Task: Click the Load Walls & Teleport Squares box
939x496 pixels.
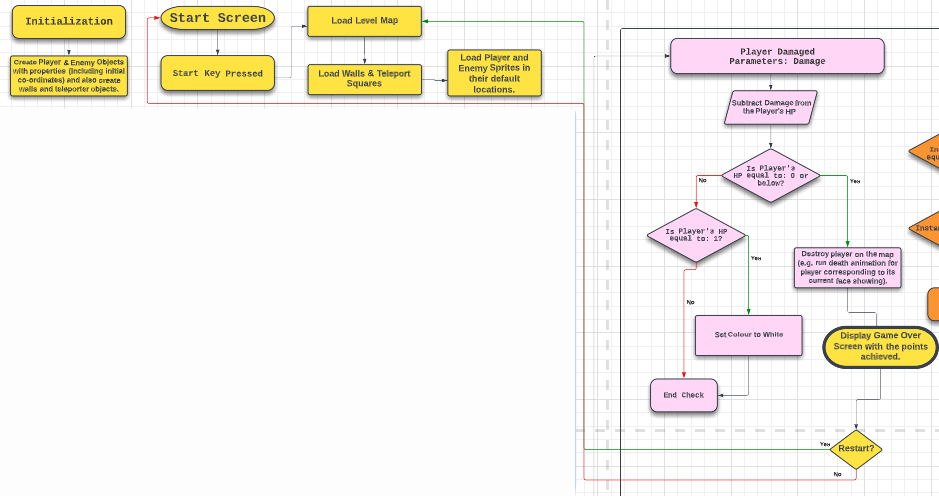Action: point(364,79)
